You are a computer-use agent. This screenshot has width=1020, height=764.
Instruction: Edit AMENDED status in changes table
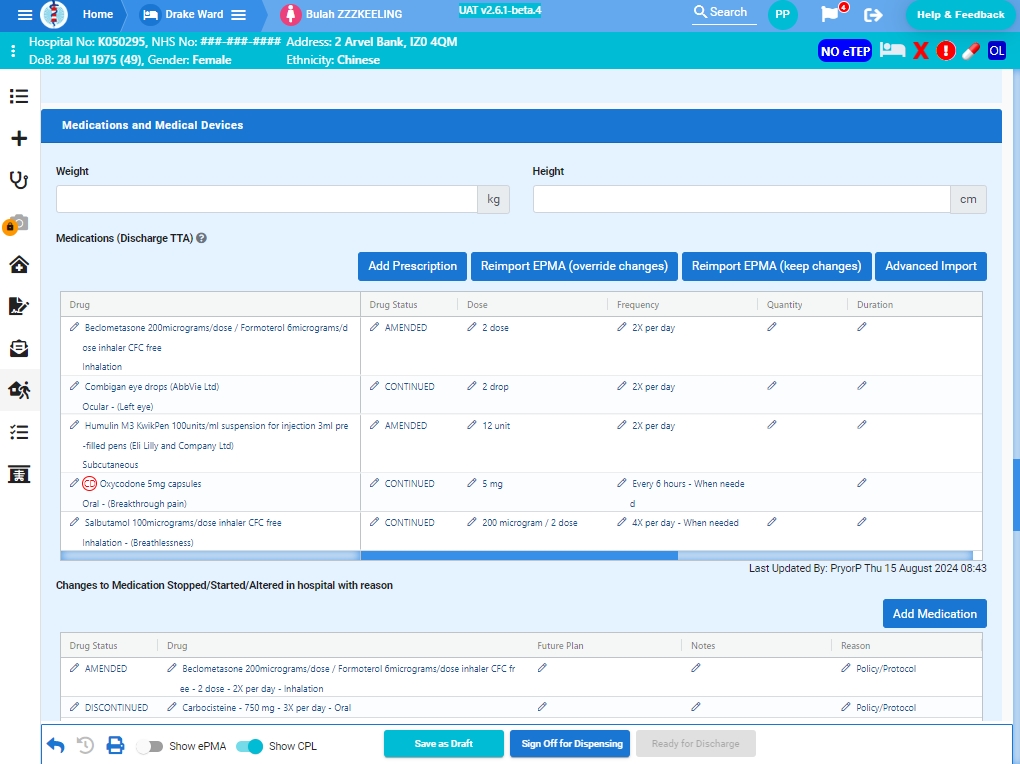coord(74,668)
